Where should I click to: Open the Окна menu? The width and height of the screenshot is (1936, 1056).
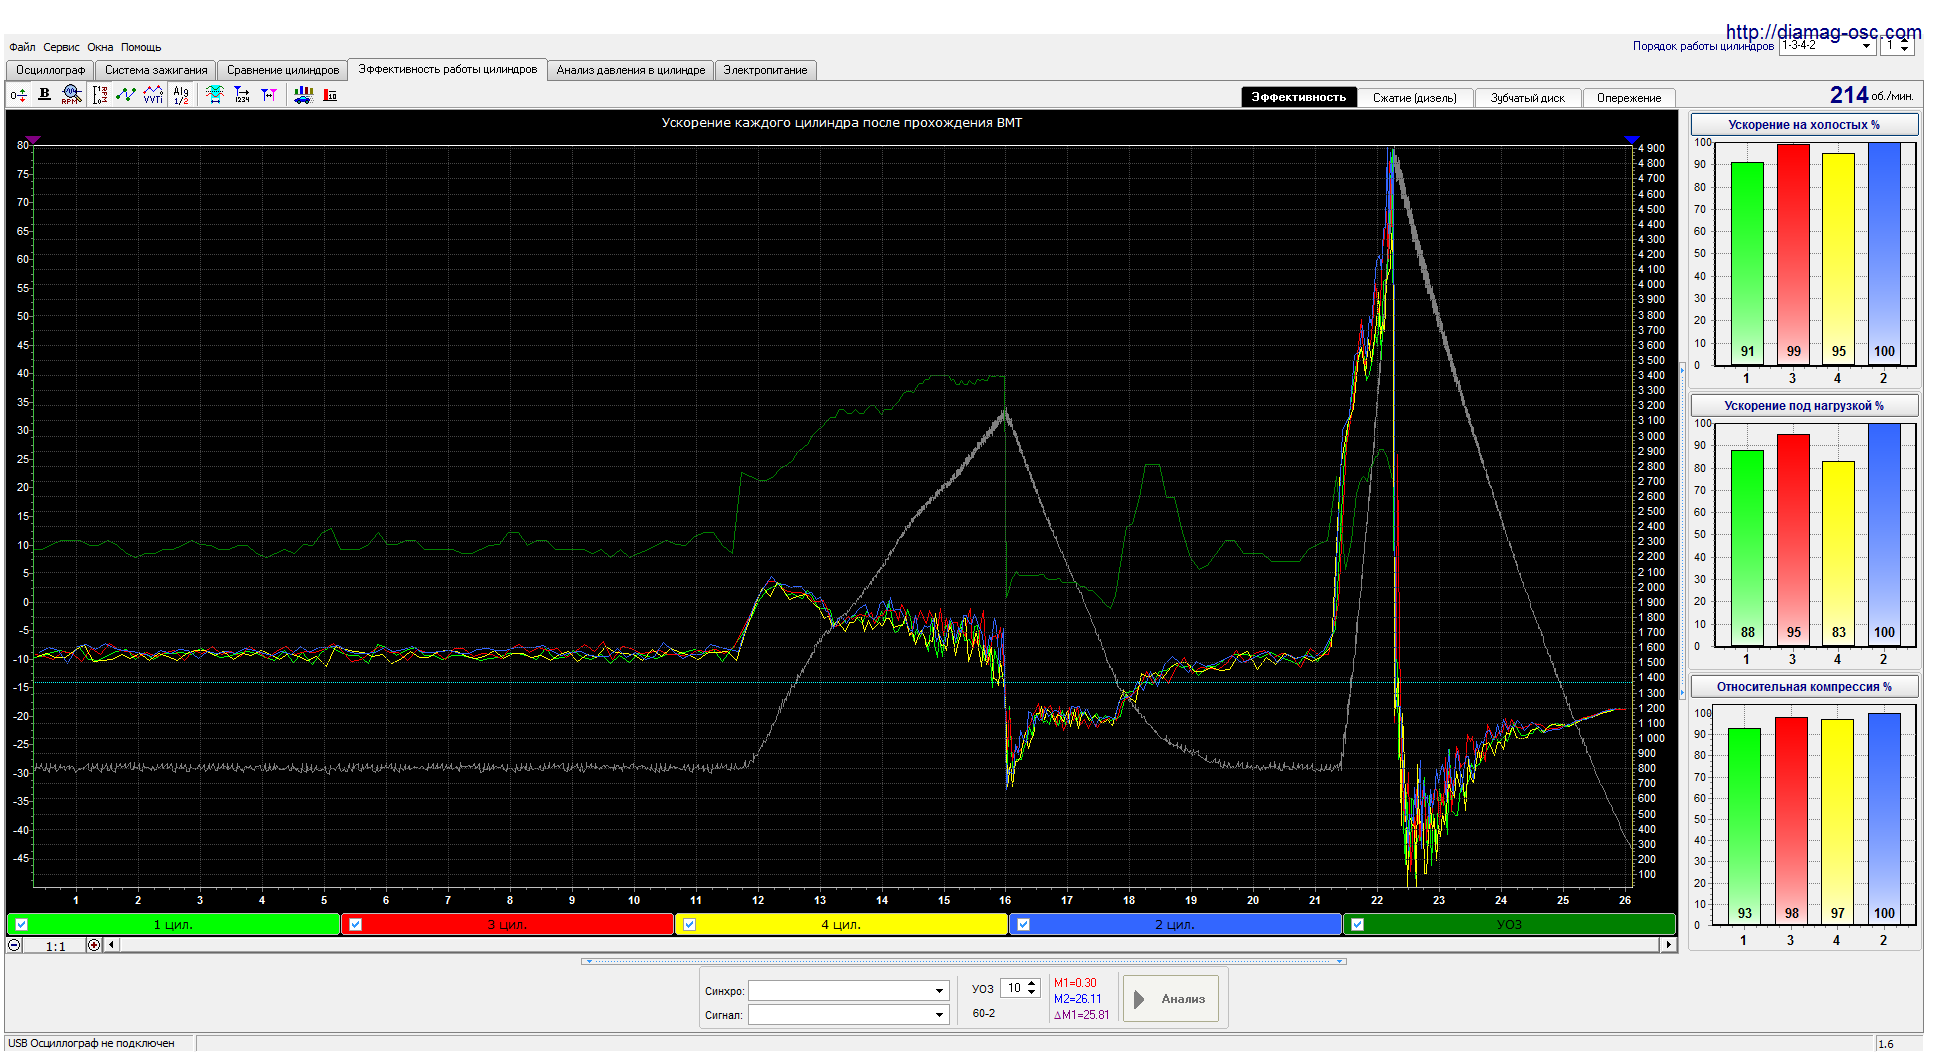(100, 47)
